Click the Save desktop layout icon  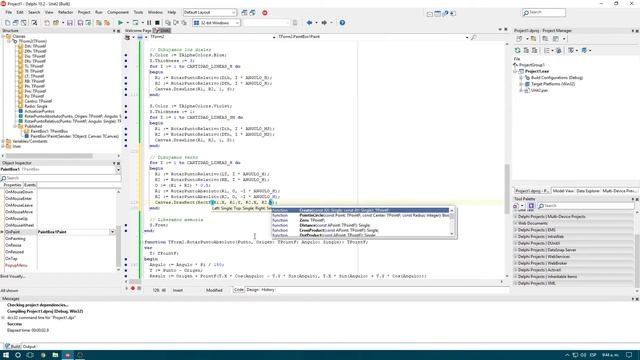coord(244,13)
